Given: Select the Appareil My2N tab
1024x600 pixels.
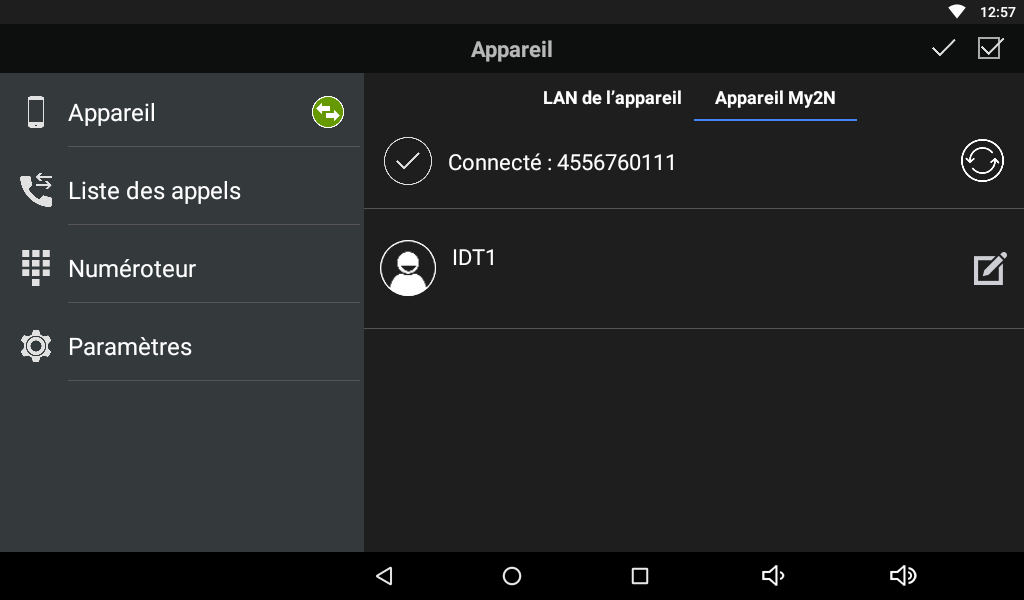Looking at the screenshot, I should (775, 98).
